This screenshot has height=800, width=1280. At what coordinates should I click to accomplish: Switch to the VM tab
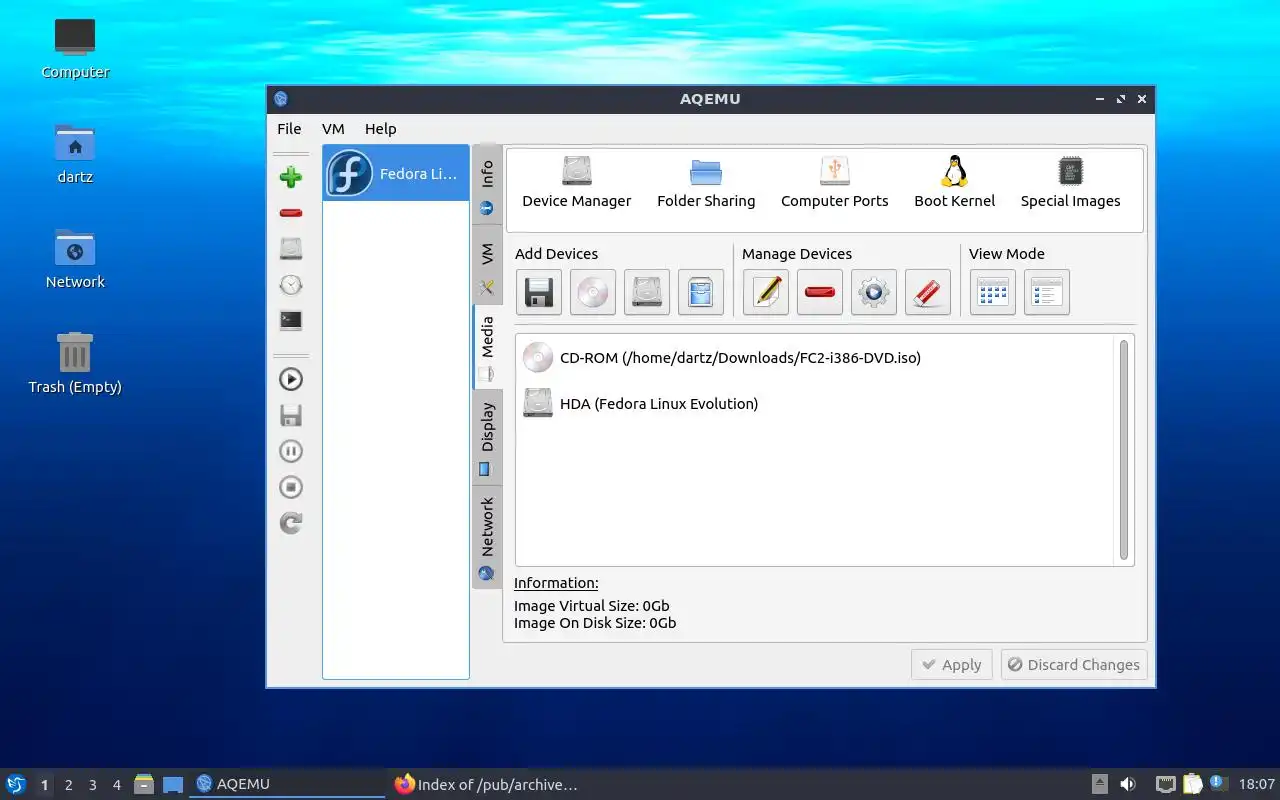pyautogui.click(x=487, y=265)
